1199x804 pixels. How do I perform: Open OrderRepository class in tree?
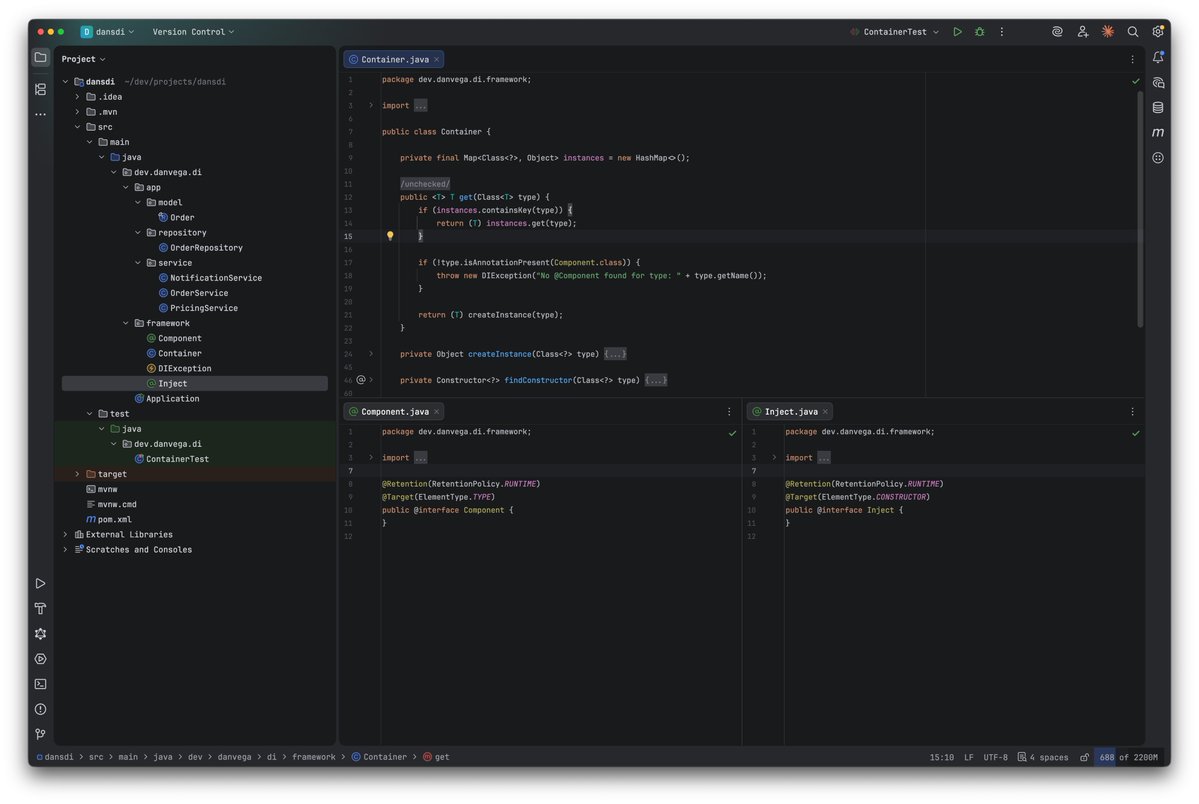click(200, 248)
